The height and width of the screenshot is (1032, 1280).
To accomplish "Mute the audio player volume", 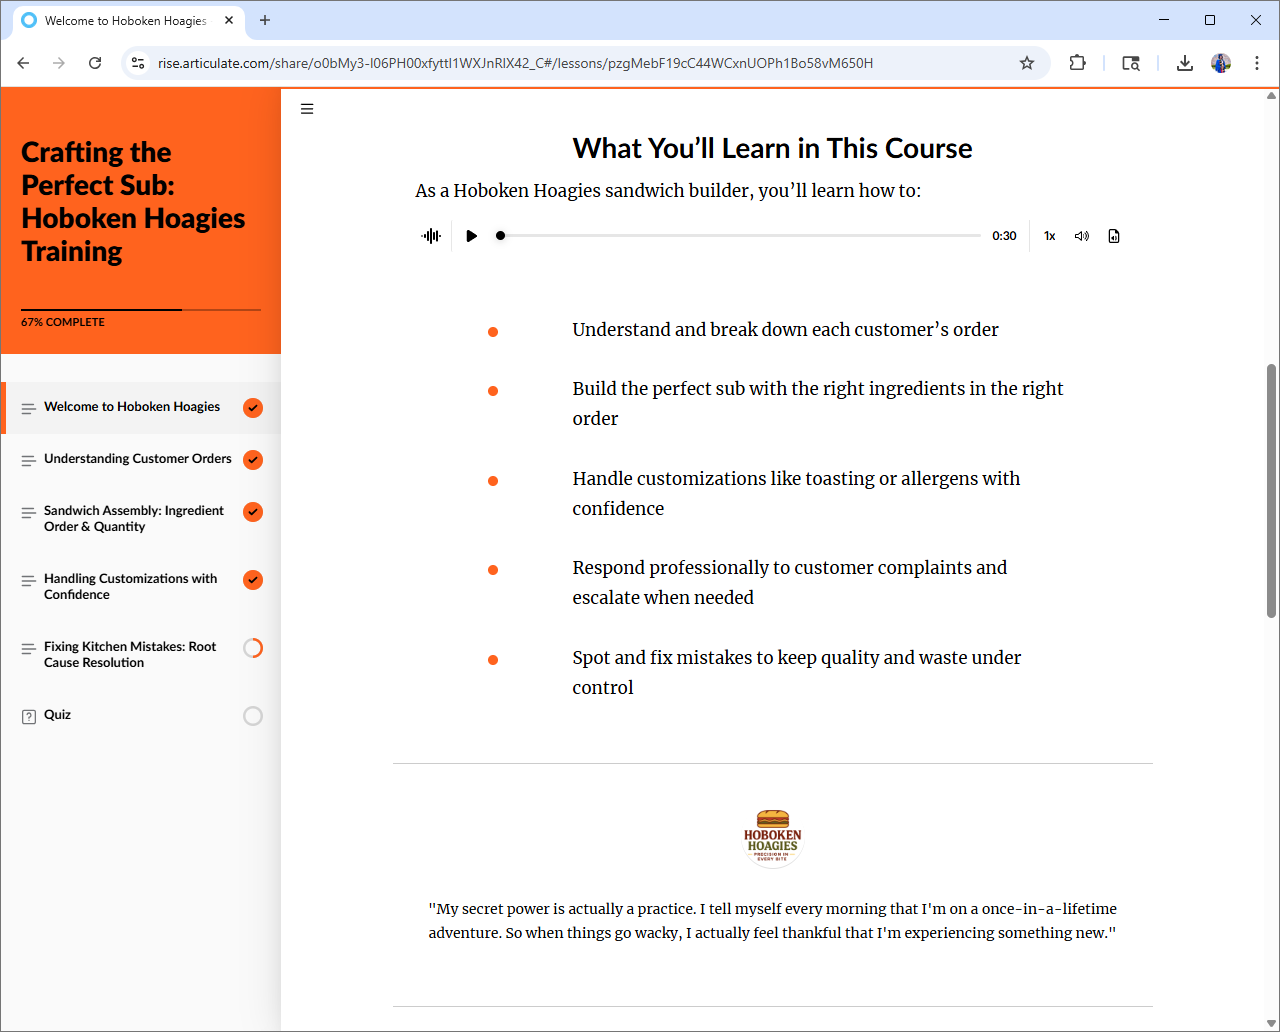I will click(1081, 236).
